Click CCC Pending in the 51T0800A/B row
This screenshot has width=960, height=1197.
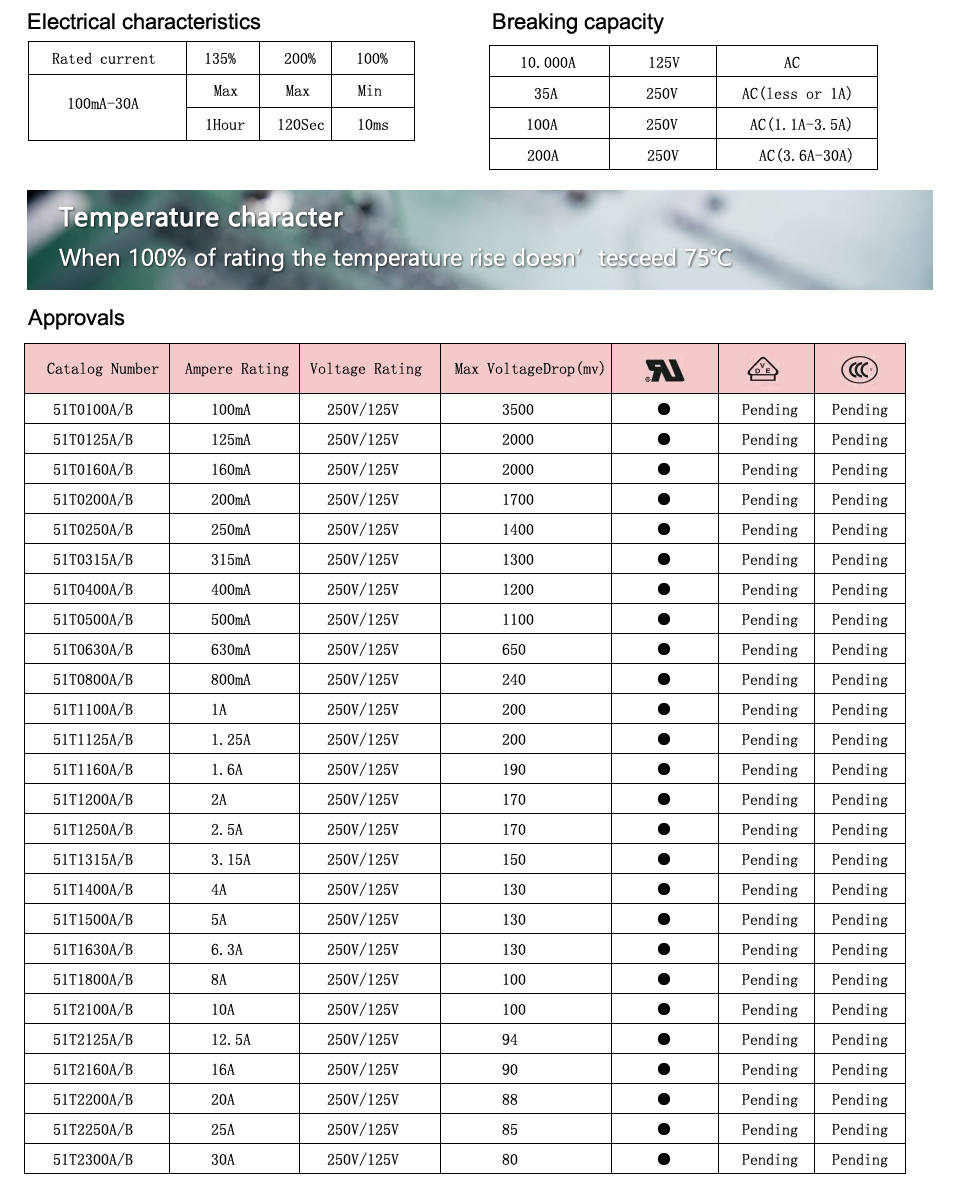click(x=859, y=679)
